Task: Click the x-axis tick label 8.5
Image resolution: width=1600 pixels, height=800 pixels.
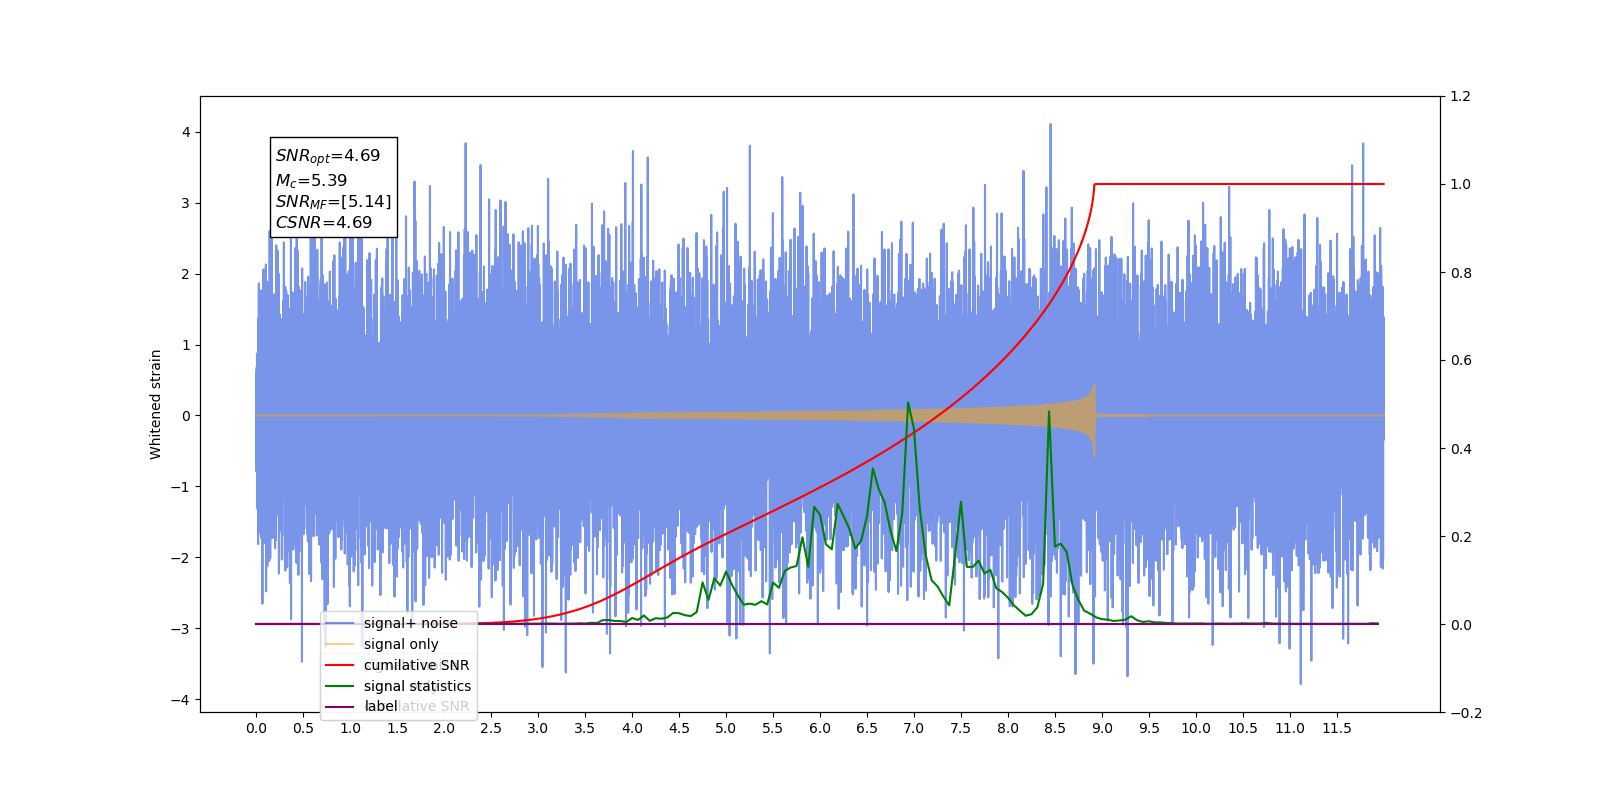Action: coord(1055,729)
